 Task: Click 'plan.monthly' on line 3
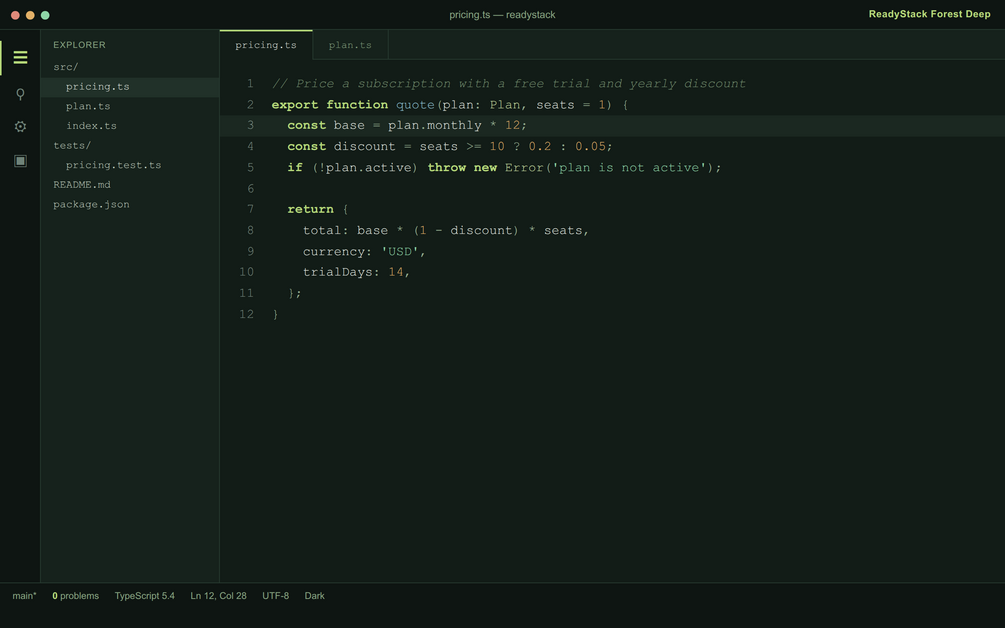click(435, 126)
